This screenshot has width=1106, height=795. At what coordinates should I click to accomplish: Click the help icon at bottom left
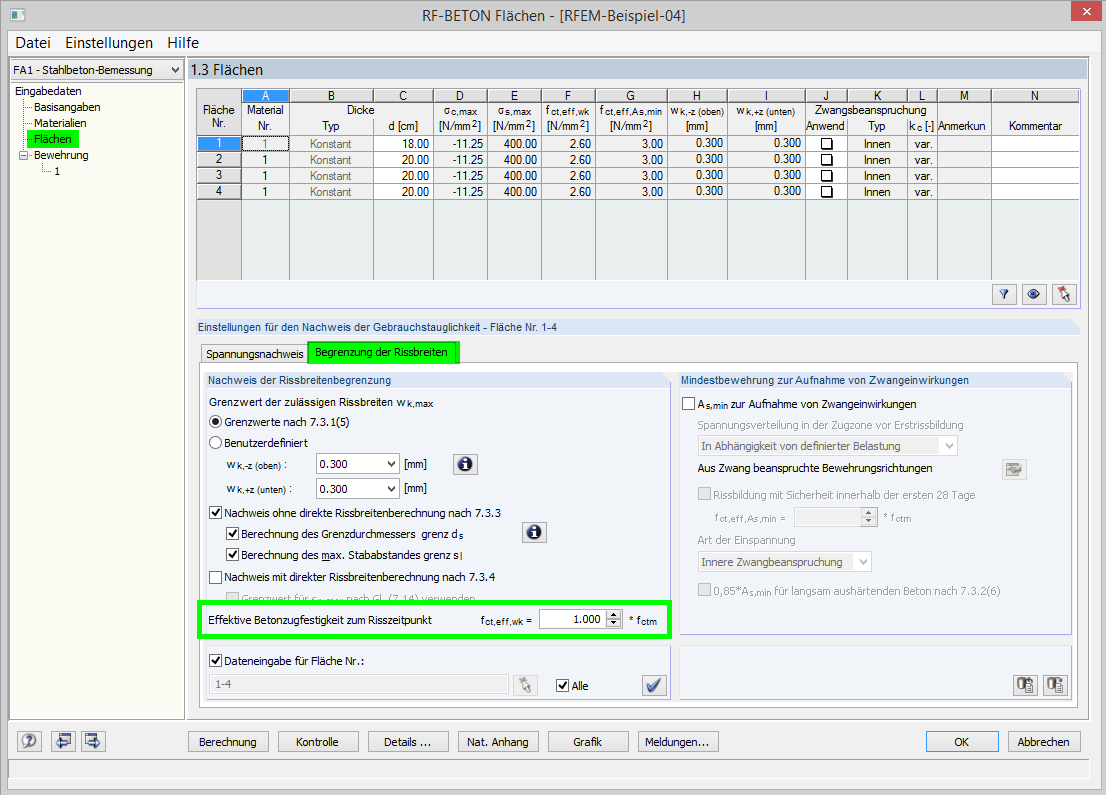coord(29,741)
